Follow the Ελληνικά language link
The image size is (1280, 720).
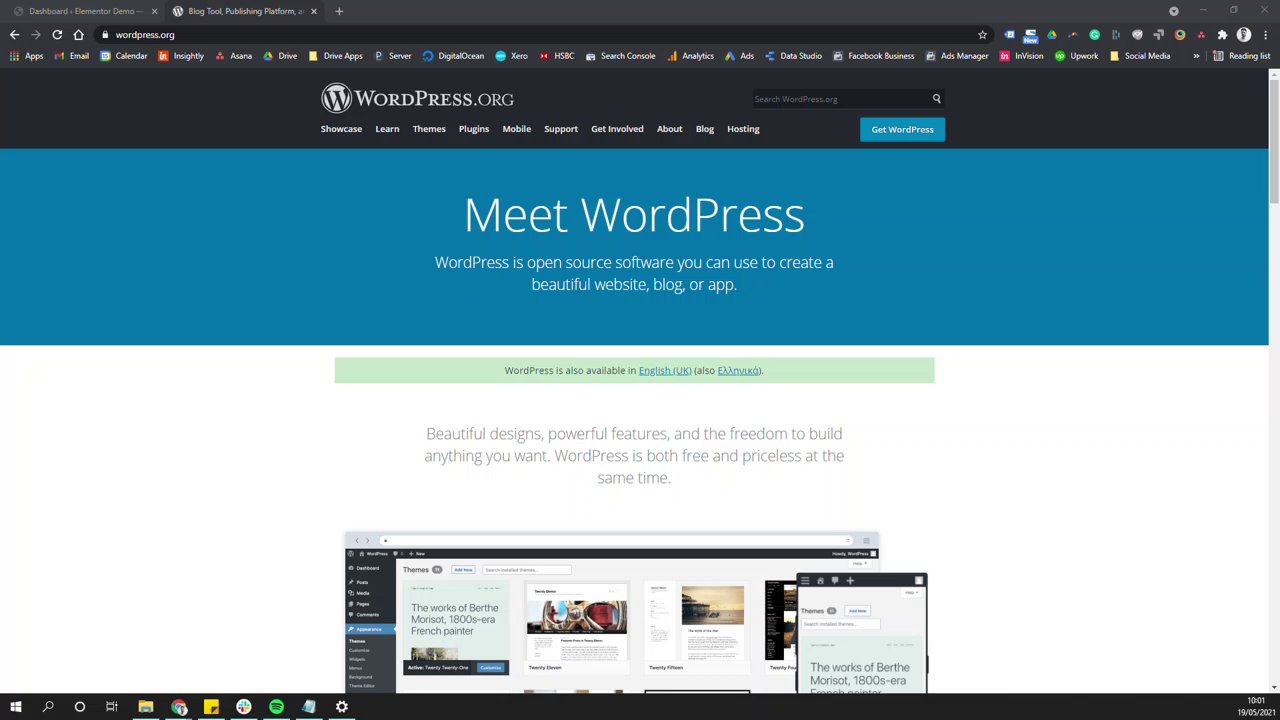pos(738,371)
